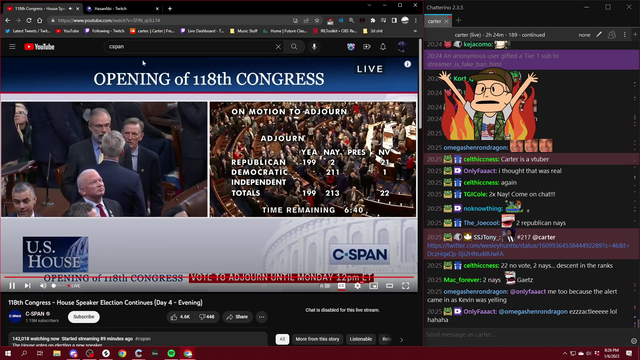Clear the YouTube search box text
640x360 pixels.
pyautogui.click(x=278, y=47)
